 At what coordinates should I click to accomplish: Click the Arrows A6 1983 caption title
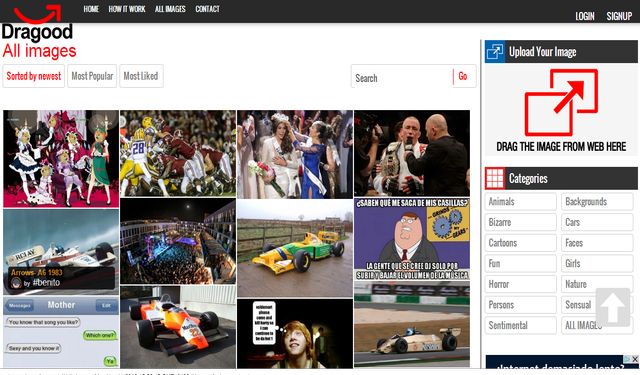point(37,273)
